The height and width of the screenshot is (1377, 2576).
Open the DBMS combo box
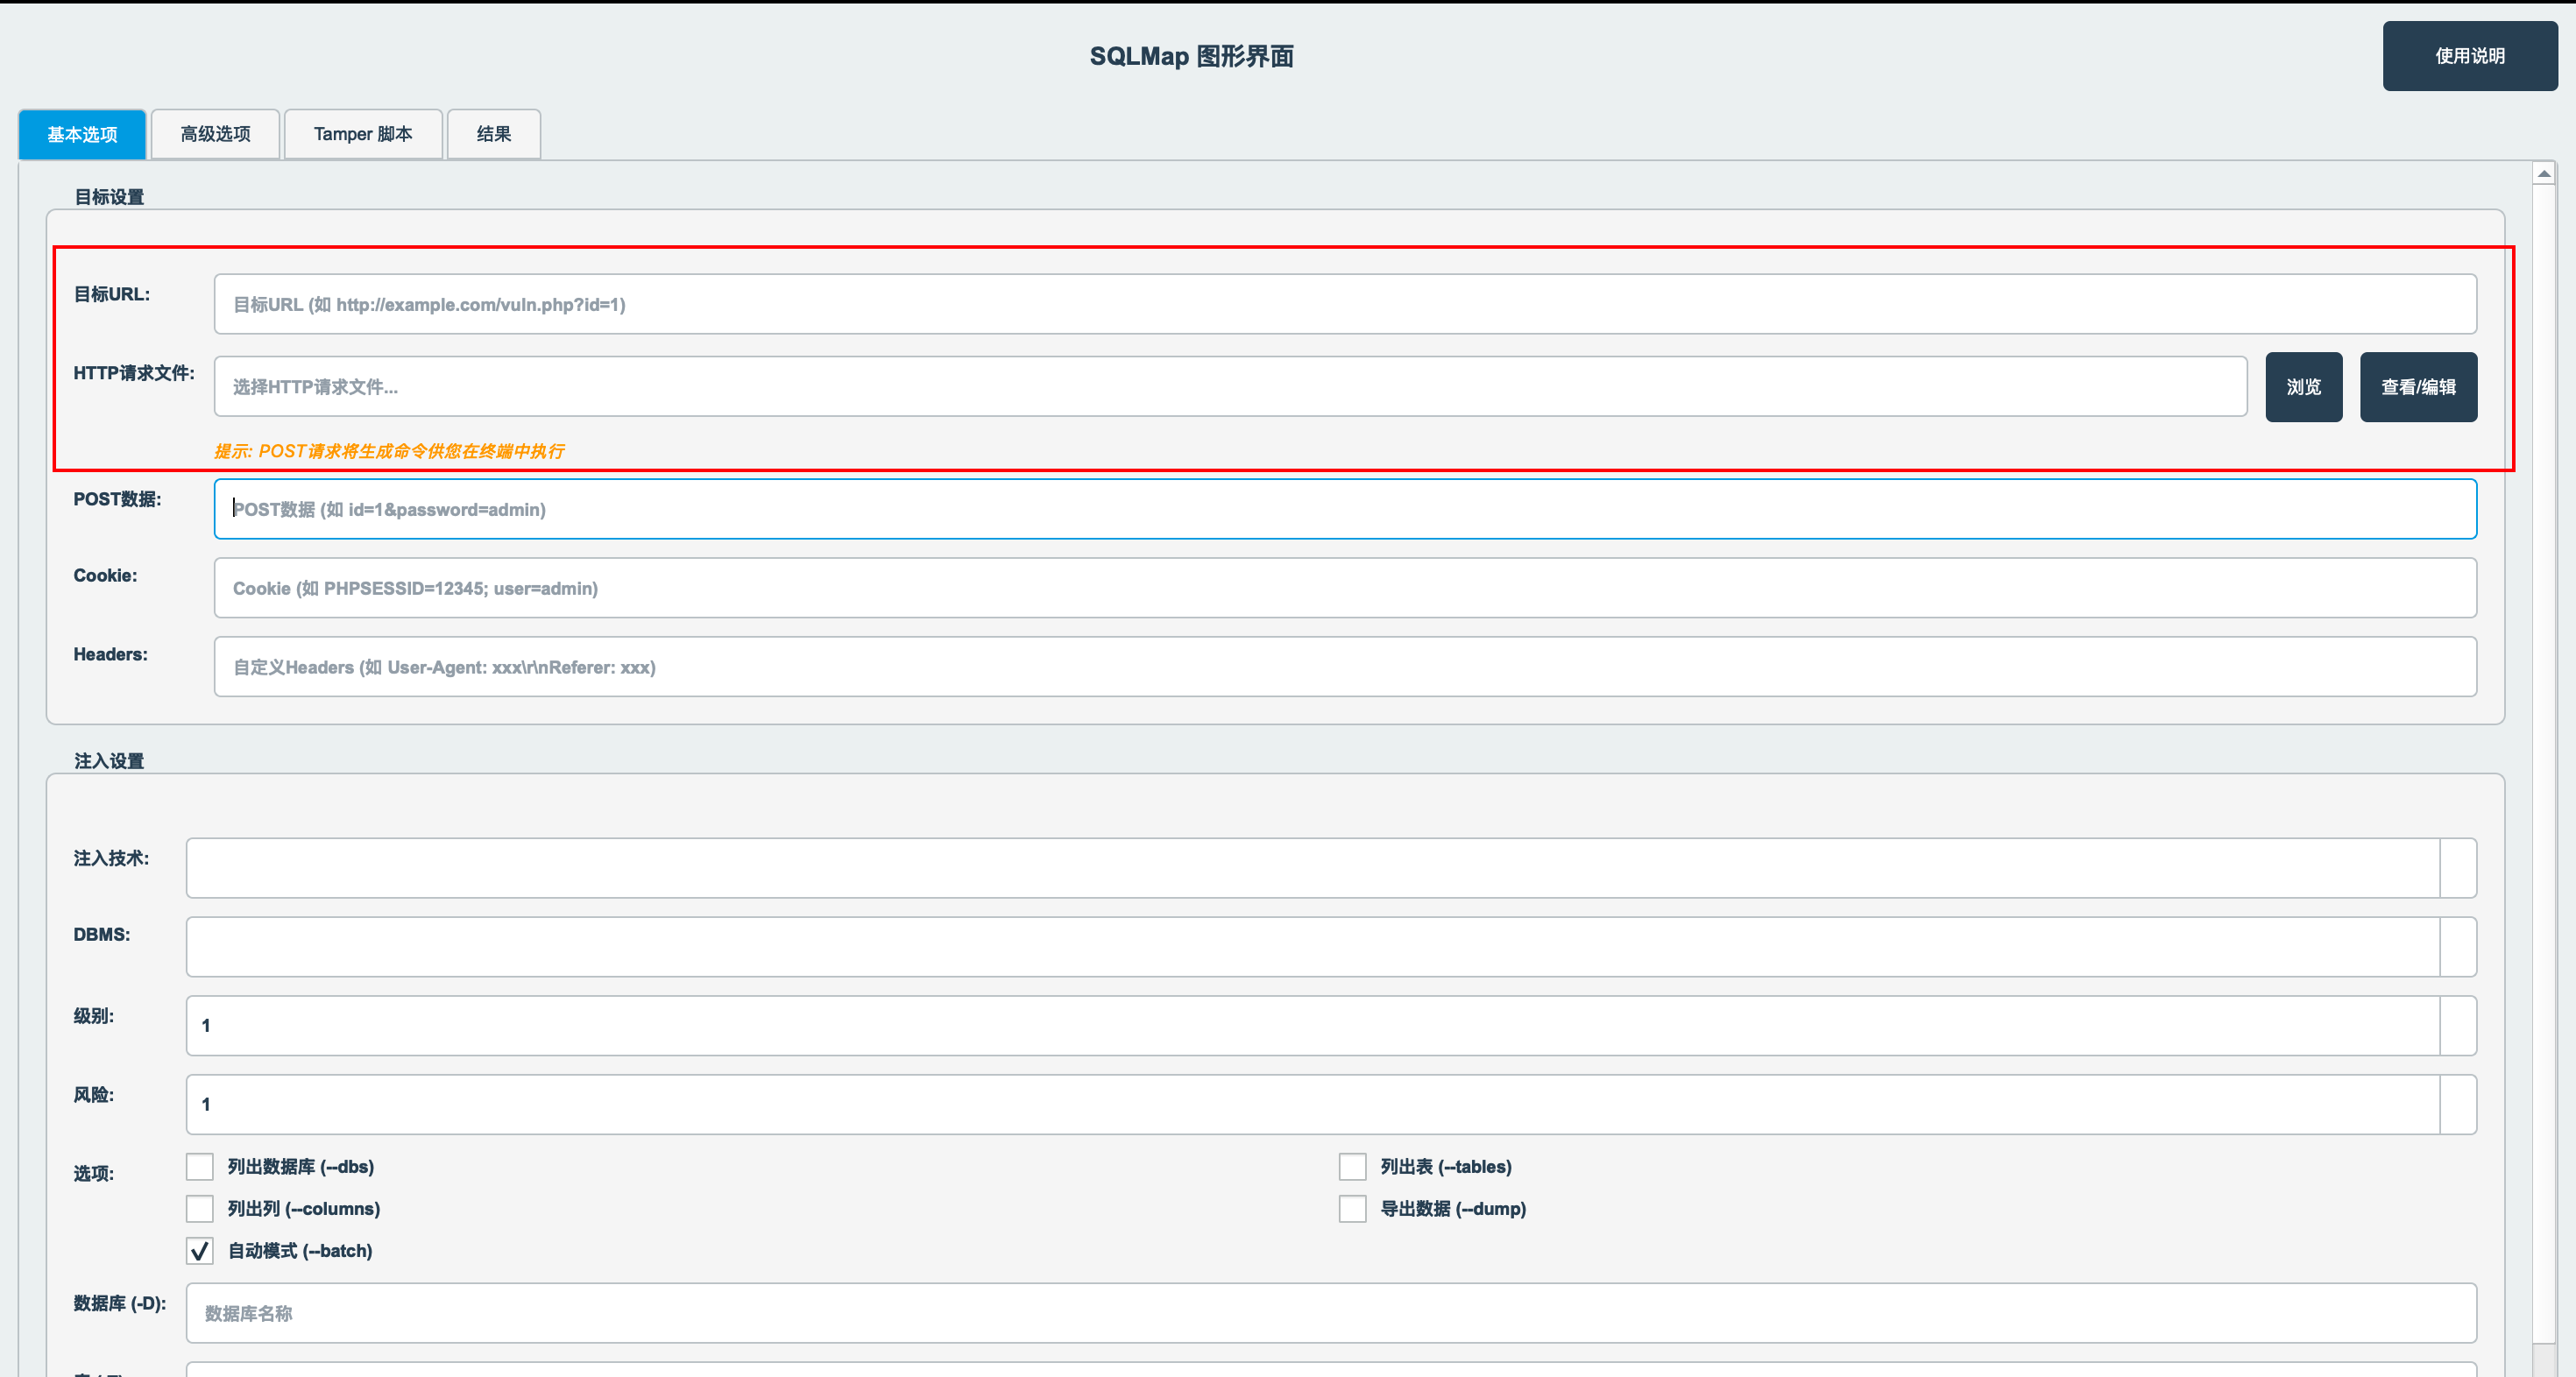2457,947
